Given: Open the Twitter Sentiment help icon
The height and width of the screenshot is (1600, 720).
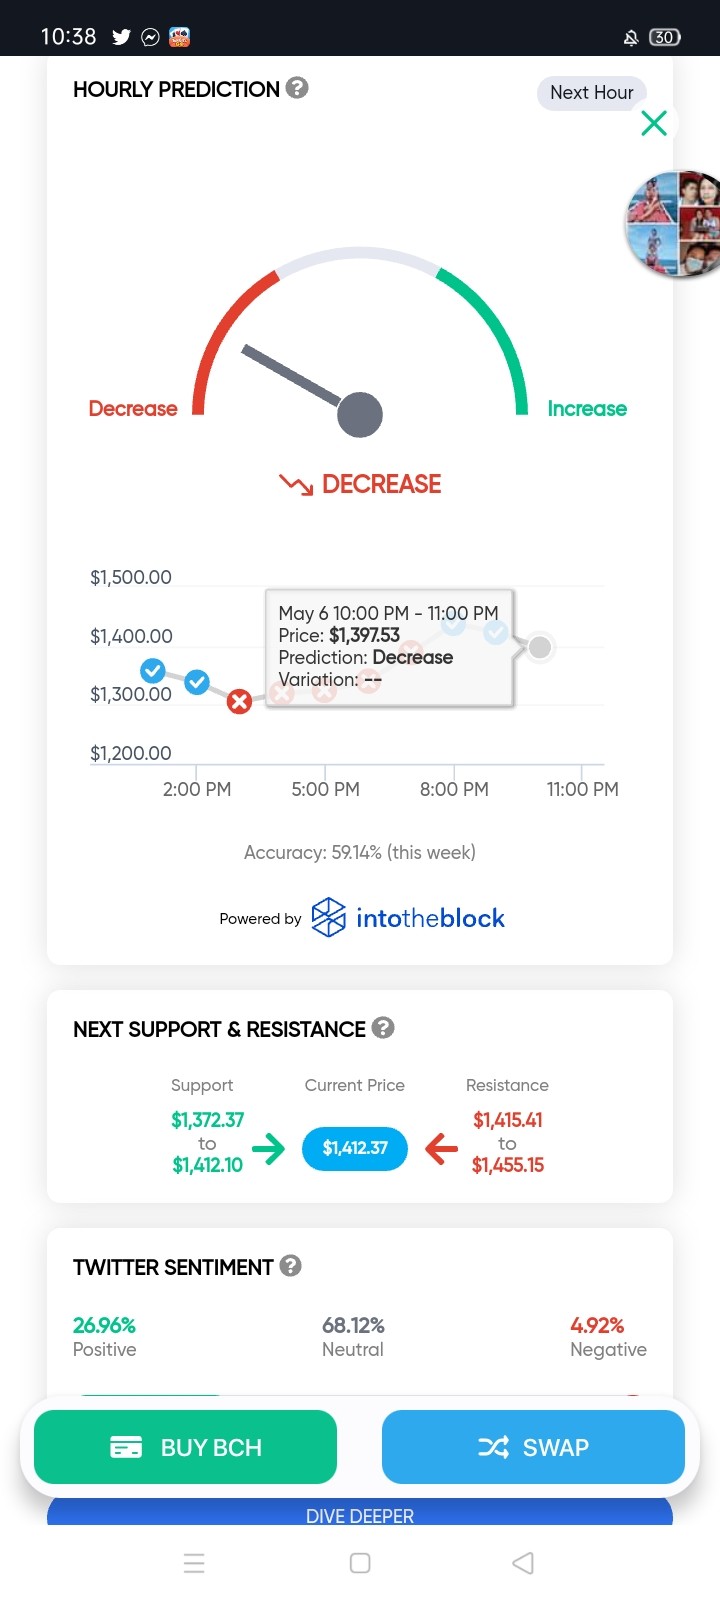Looking at the screenshot, I should pyautogui.click(x=290, y=1265).
